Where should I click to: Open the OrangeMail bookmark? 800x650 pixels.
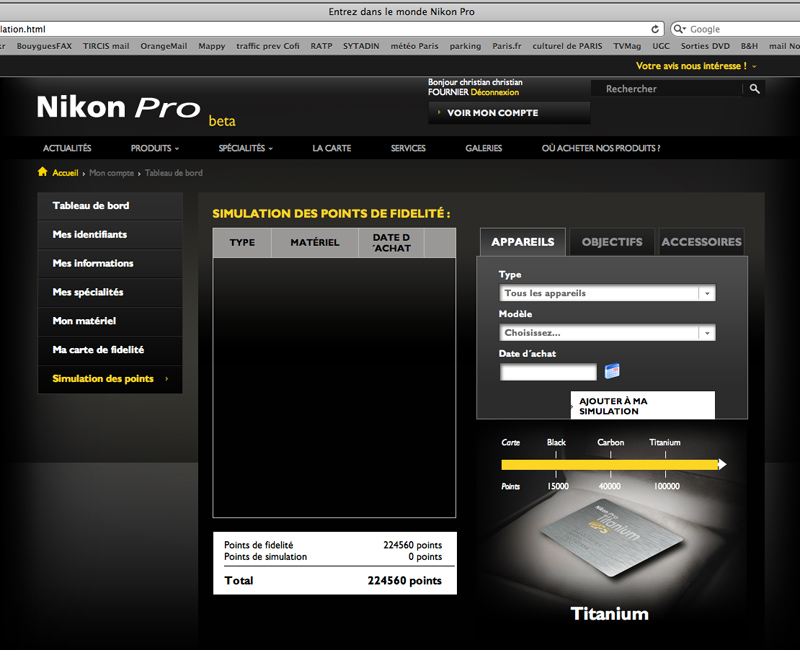(x=164, y=46)
